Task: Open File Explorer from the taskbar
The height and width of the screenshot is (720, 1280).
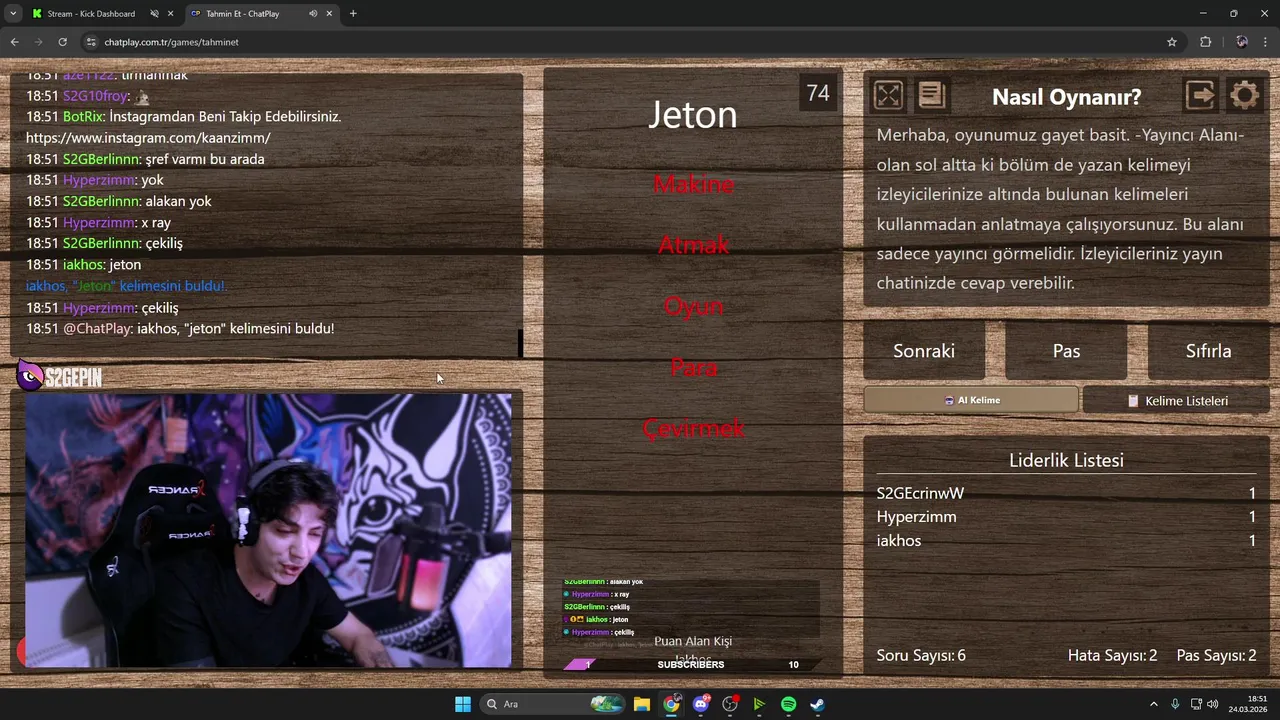Action: coord(642,704)
